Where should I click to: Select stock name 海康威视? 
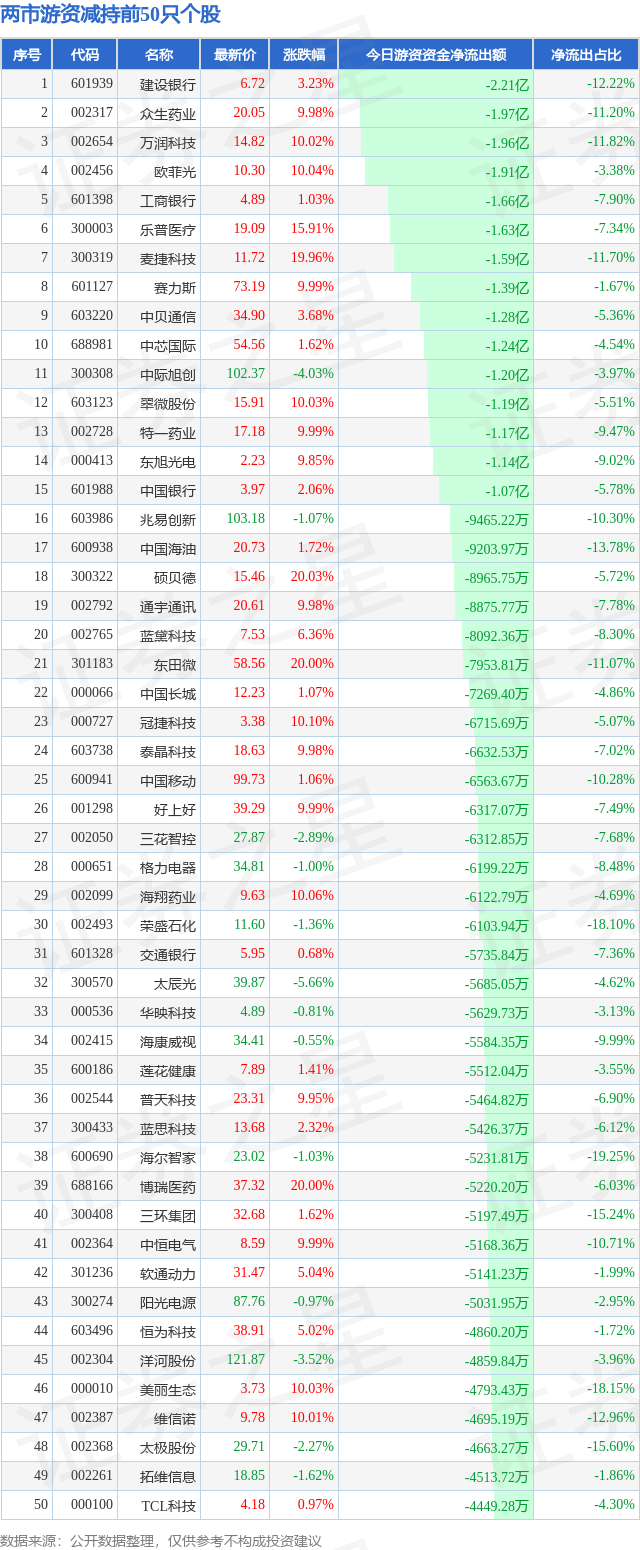pos(168,1042)
